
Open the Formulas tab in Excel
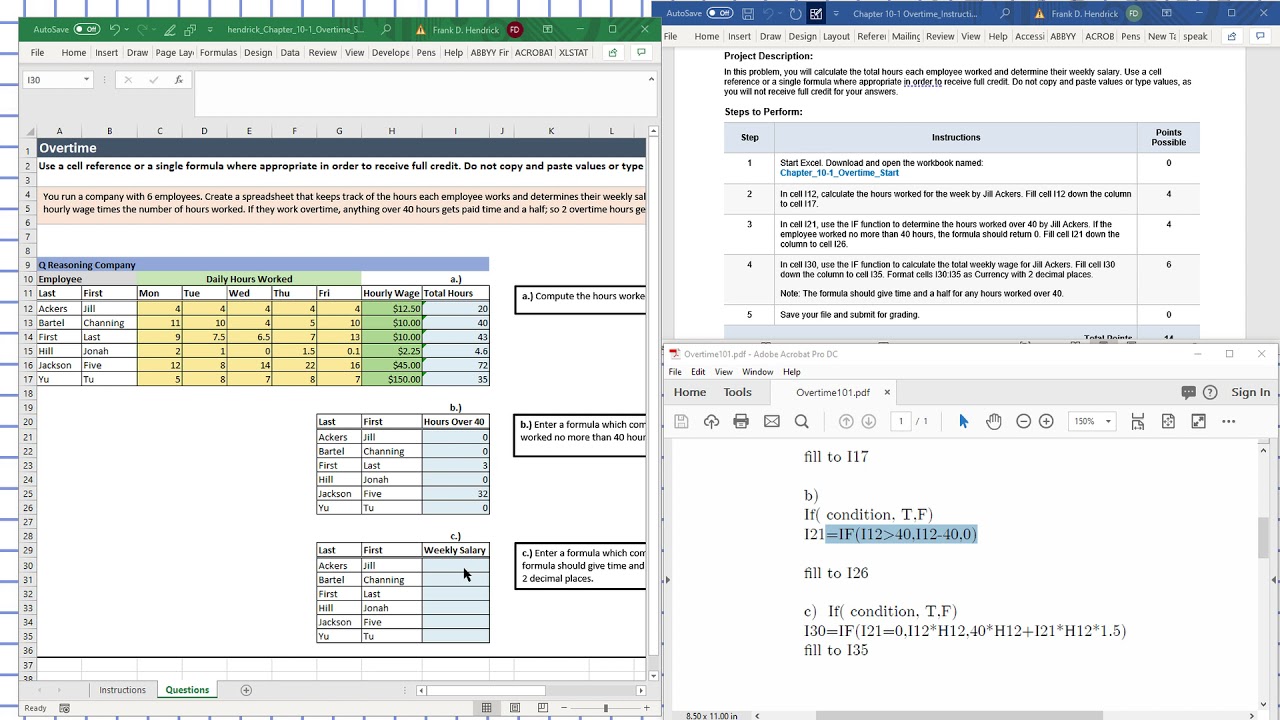tap(218, 53)
